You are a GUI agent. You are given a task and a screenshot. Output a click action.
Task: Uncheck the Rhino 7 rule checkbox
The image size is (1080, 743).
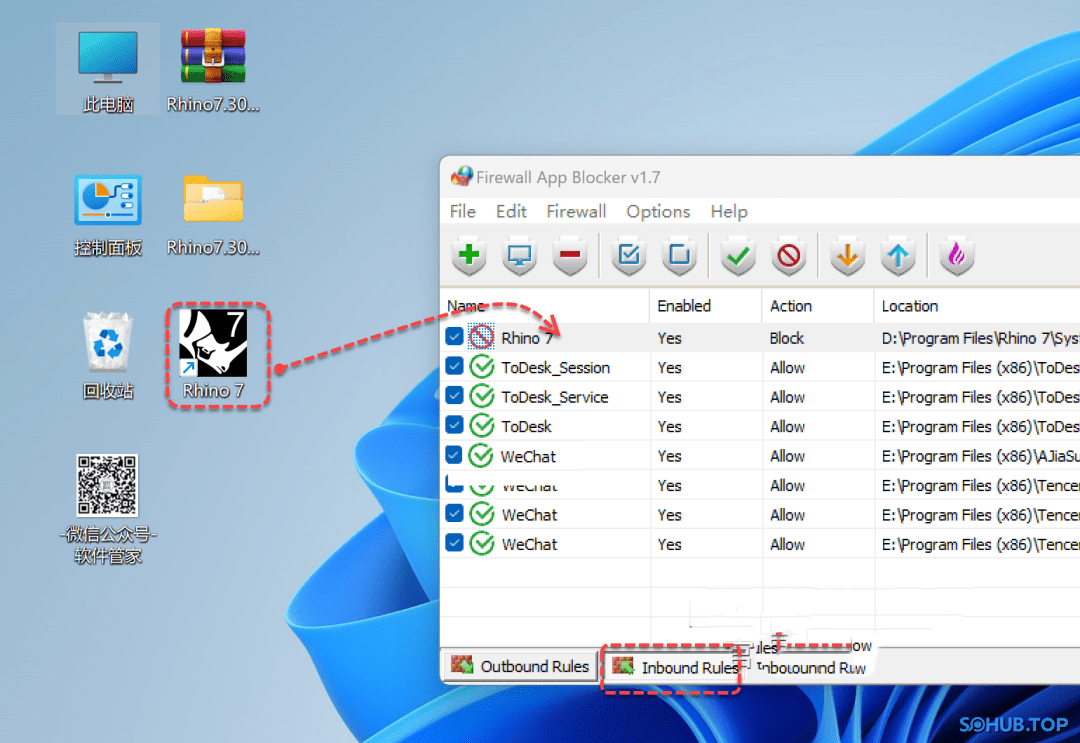pos(454,338)
